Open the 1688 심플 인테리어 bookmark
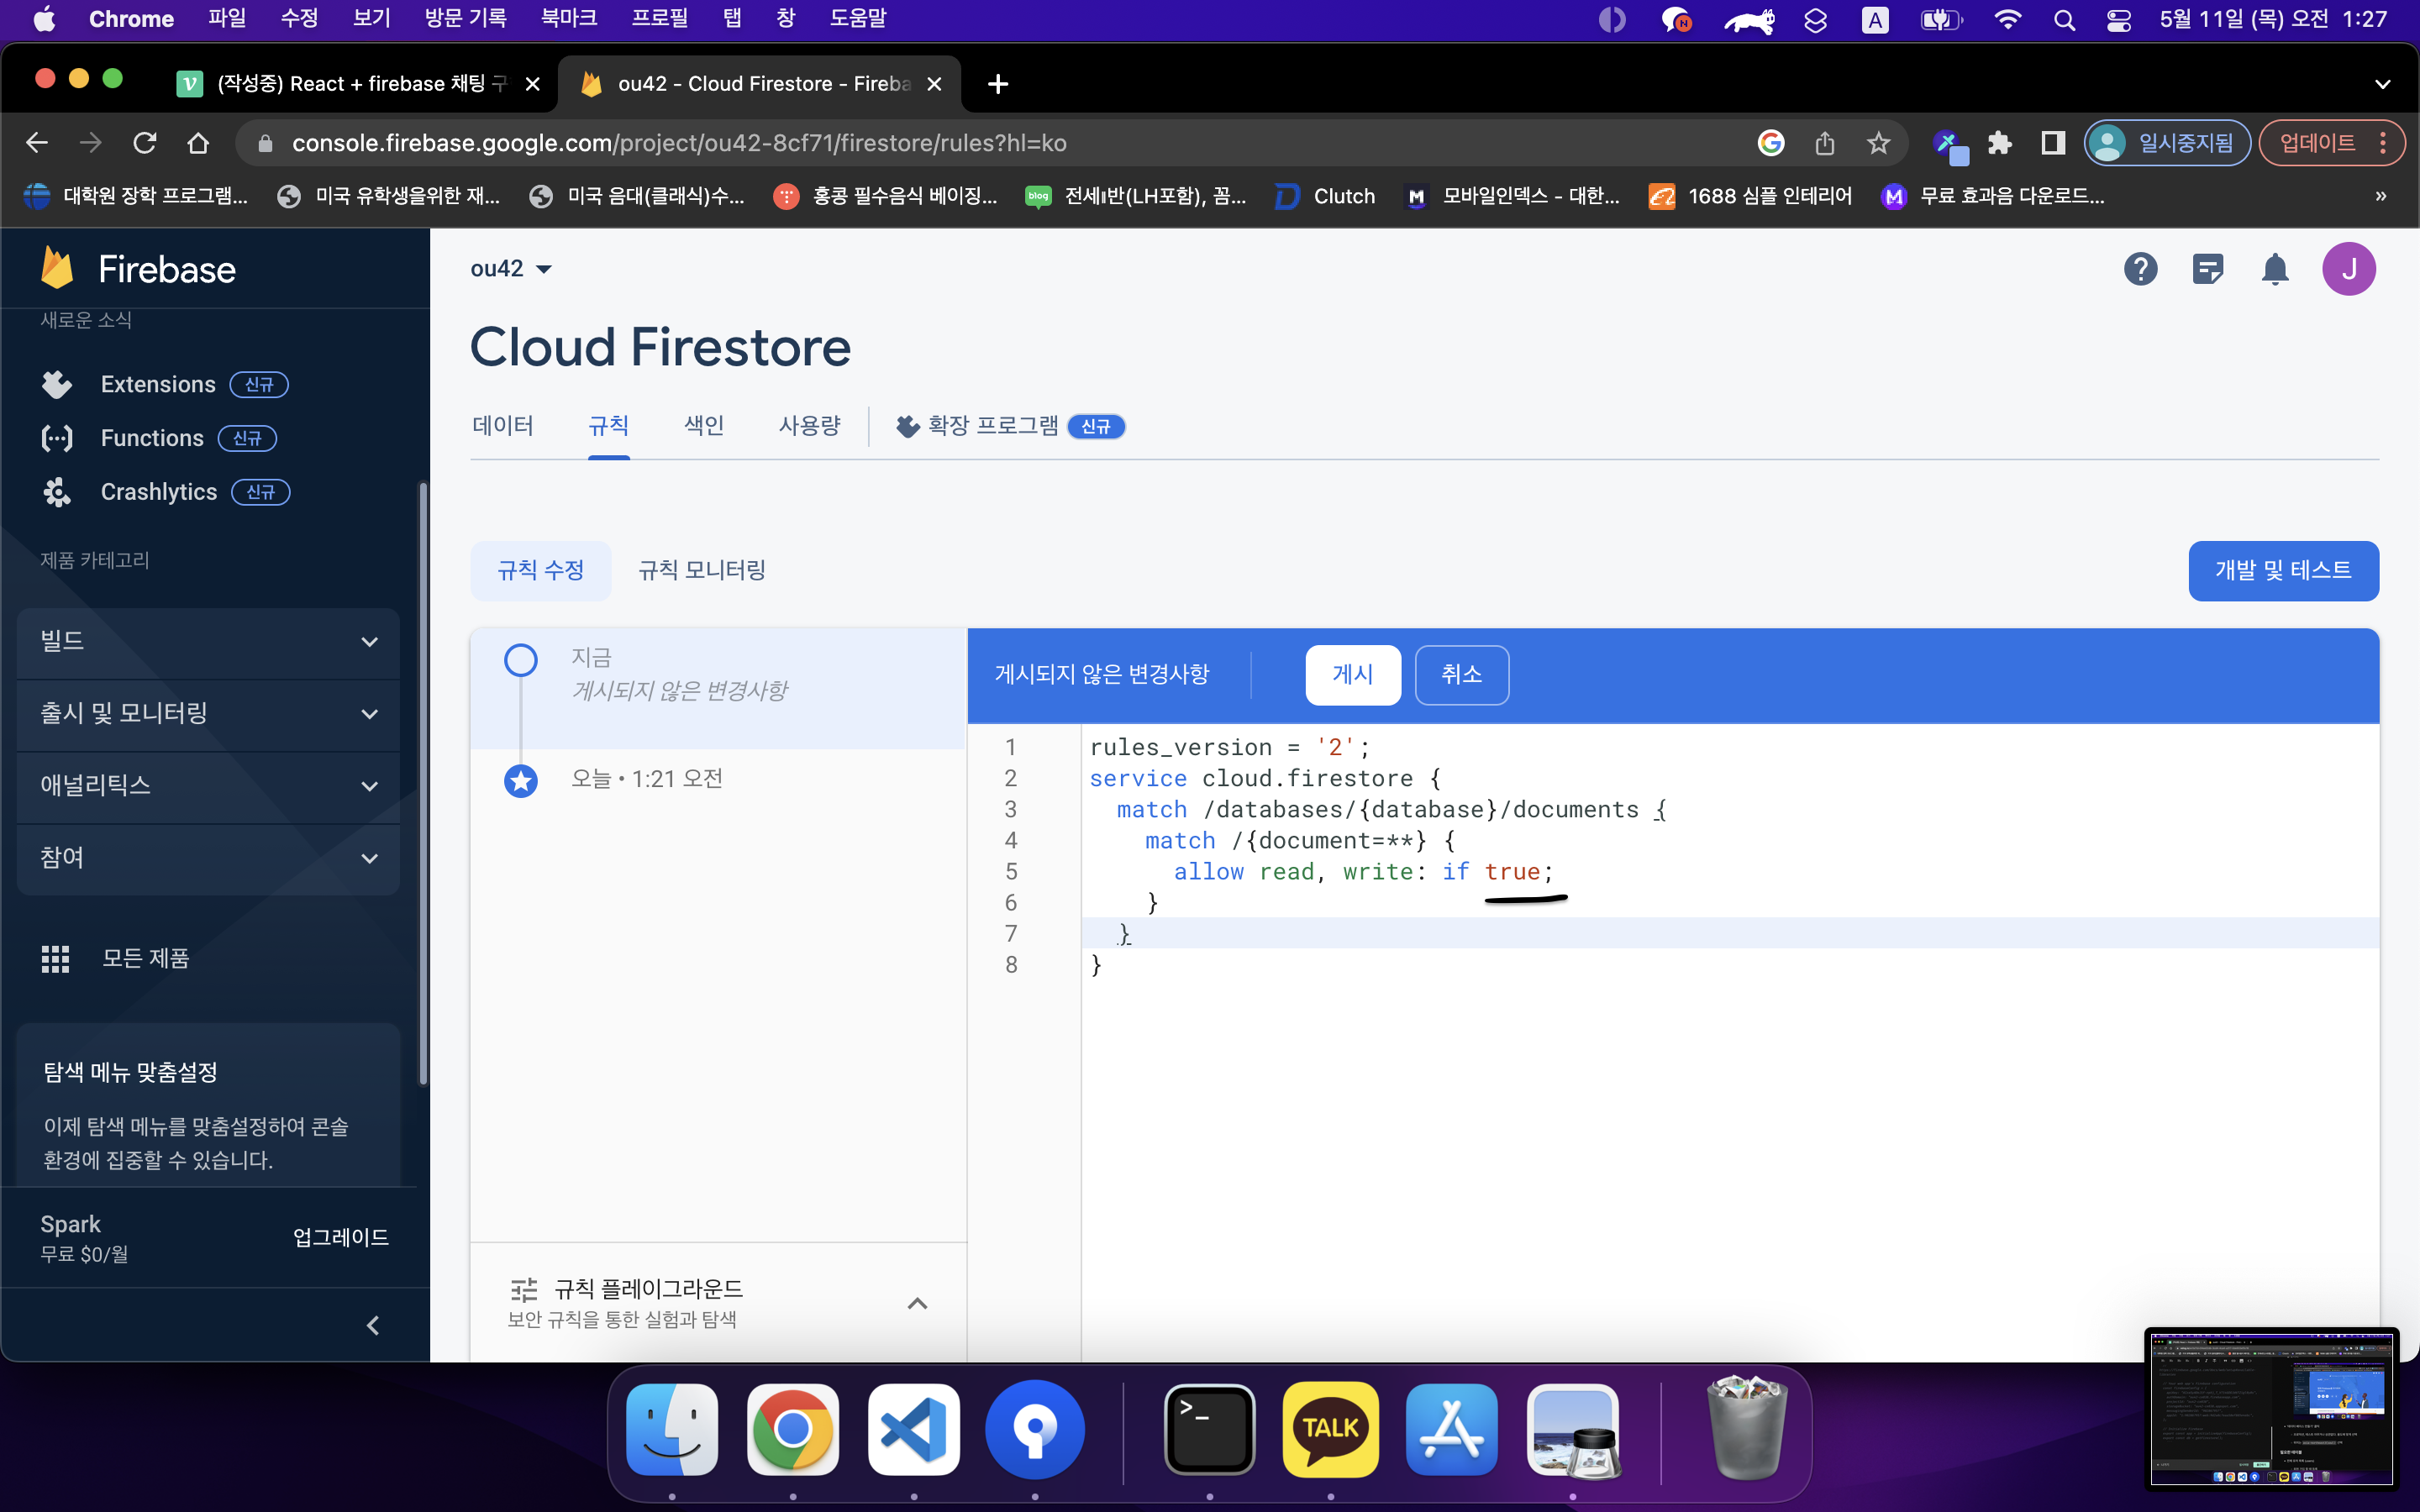This screenshot has width=2420, height=1512. point(1750,196)
